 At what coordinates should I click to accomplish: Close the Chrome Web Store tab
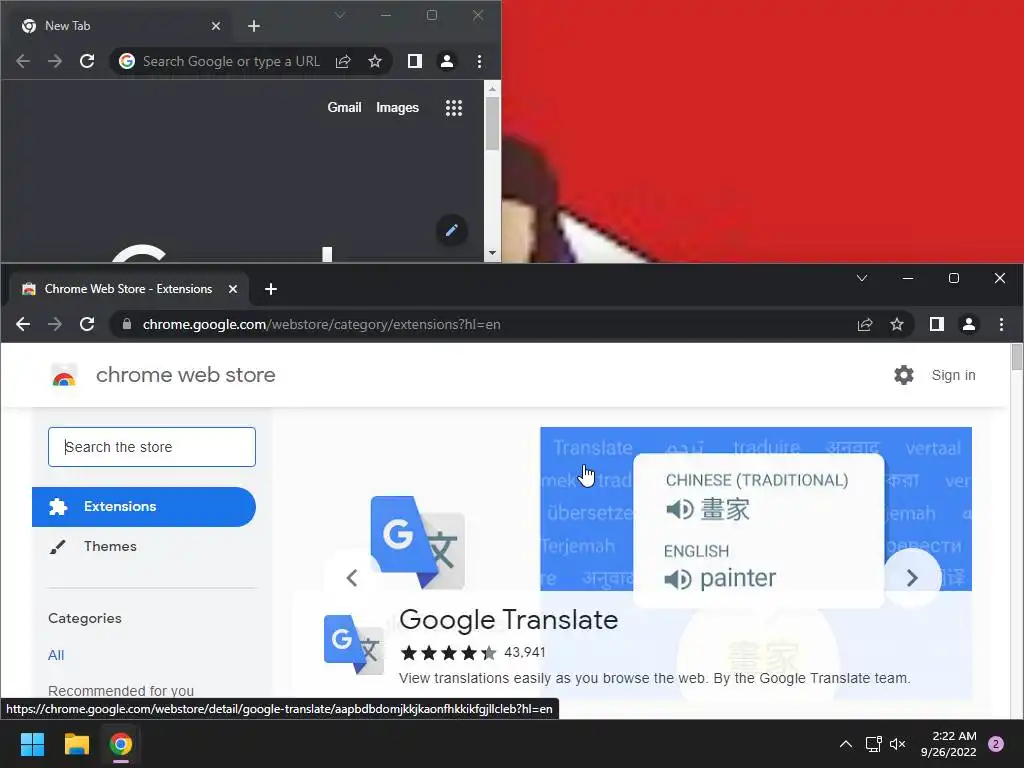[232, 289]
